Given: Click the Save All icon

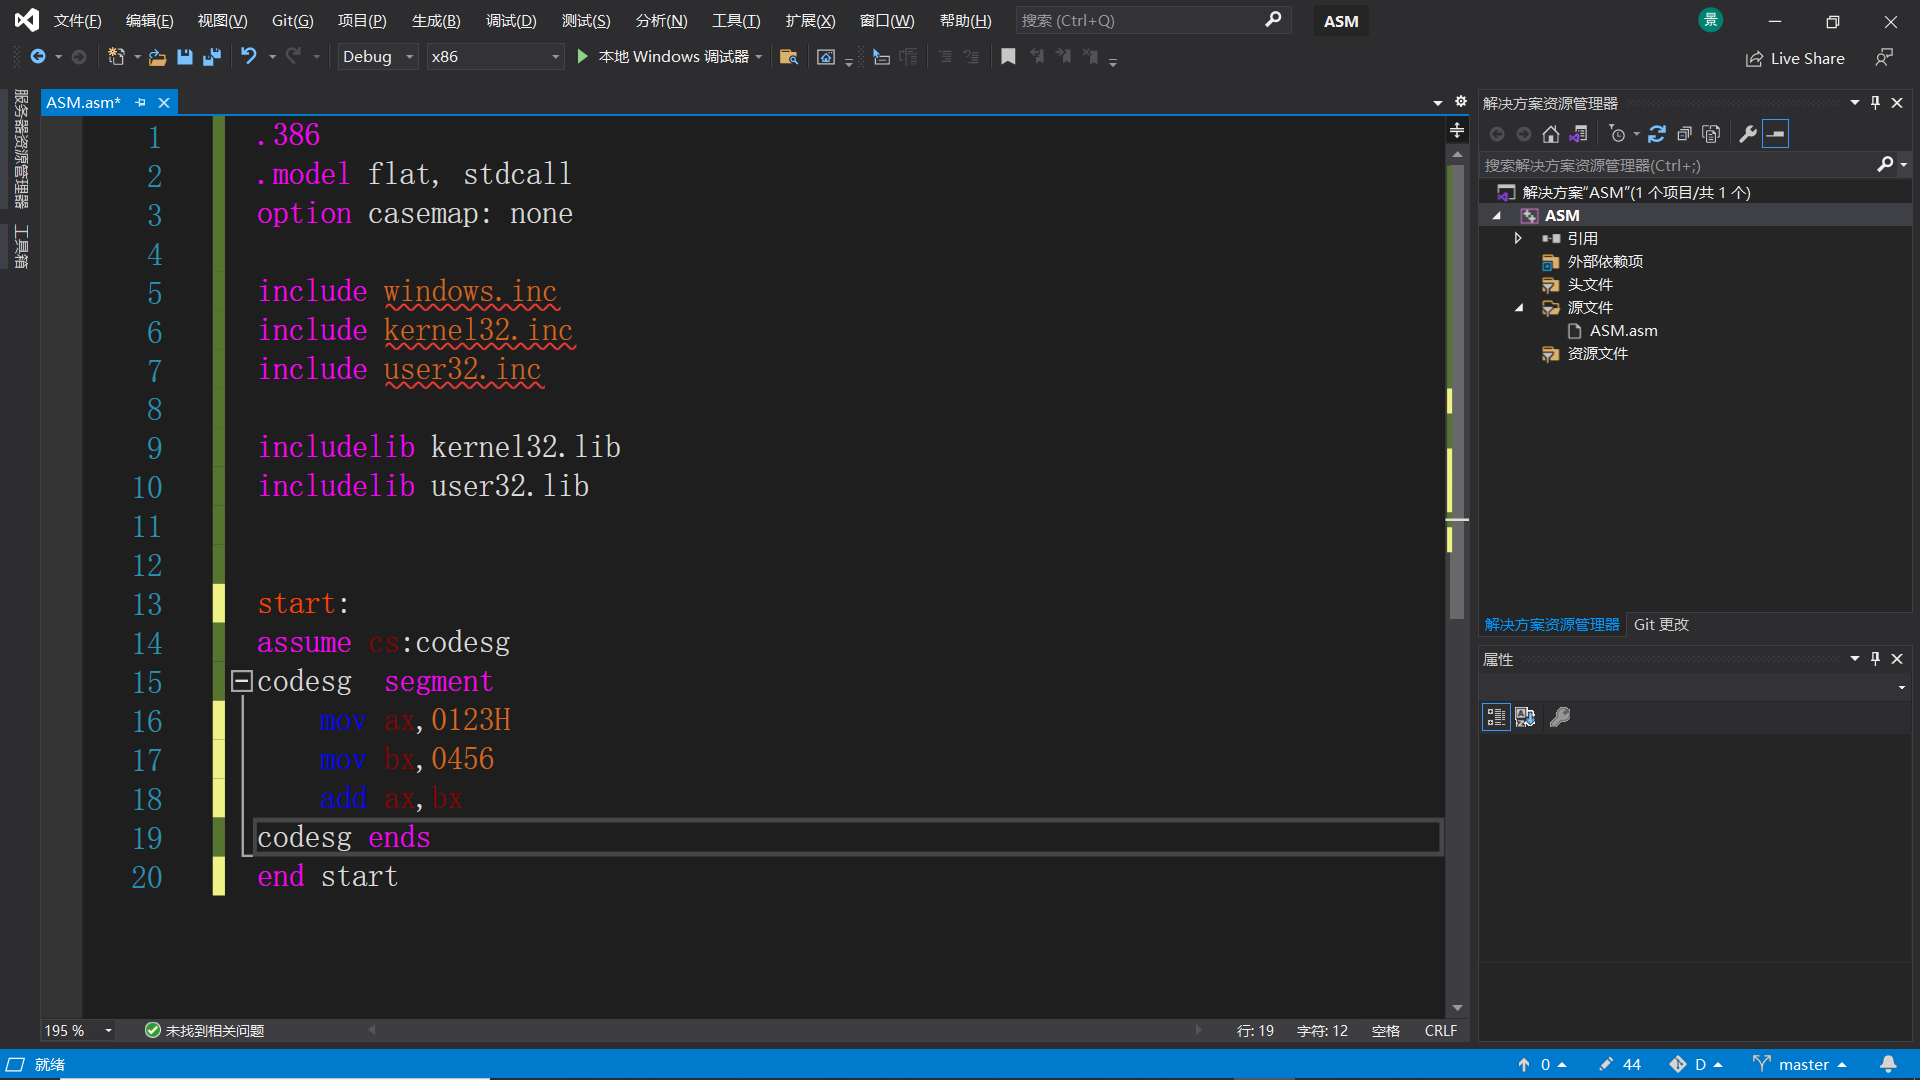Looking at the screenshot, I should [212, 57].
